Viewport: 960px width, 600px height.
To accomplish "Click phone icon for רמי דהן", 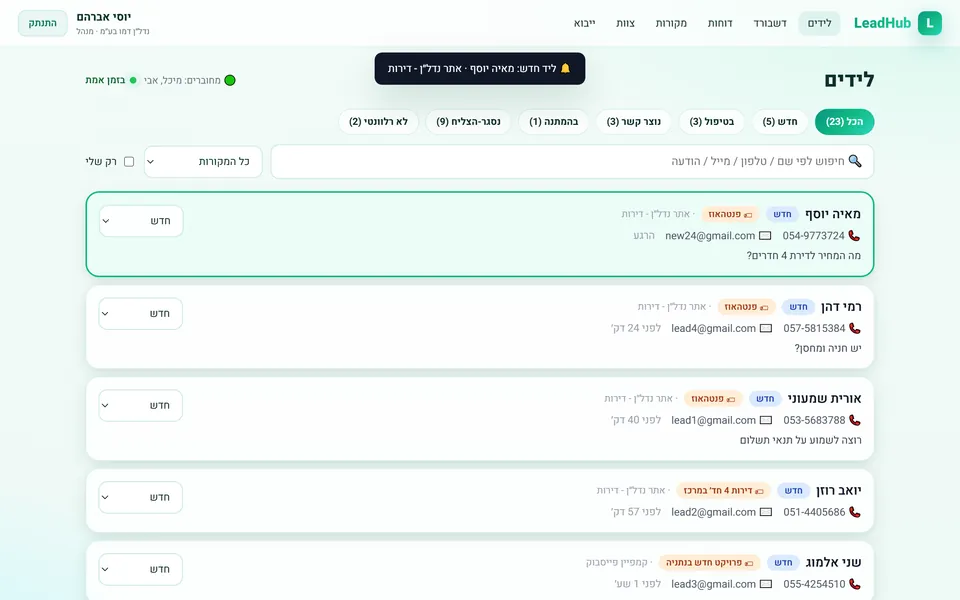I will 855,328.
